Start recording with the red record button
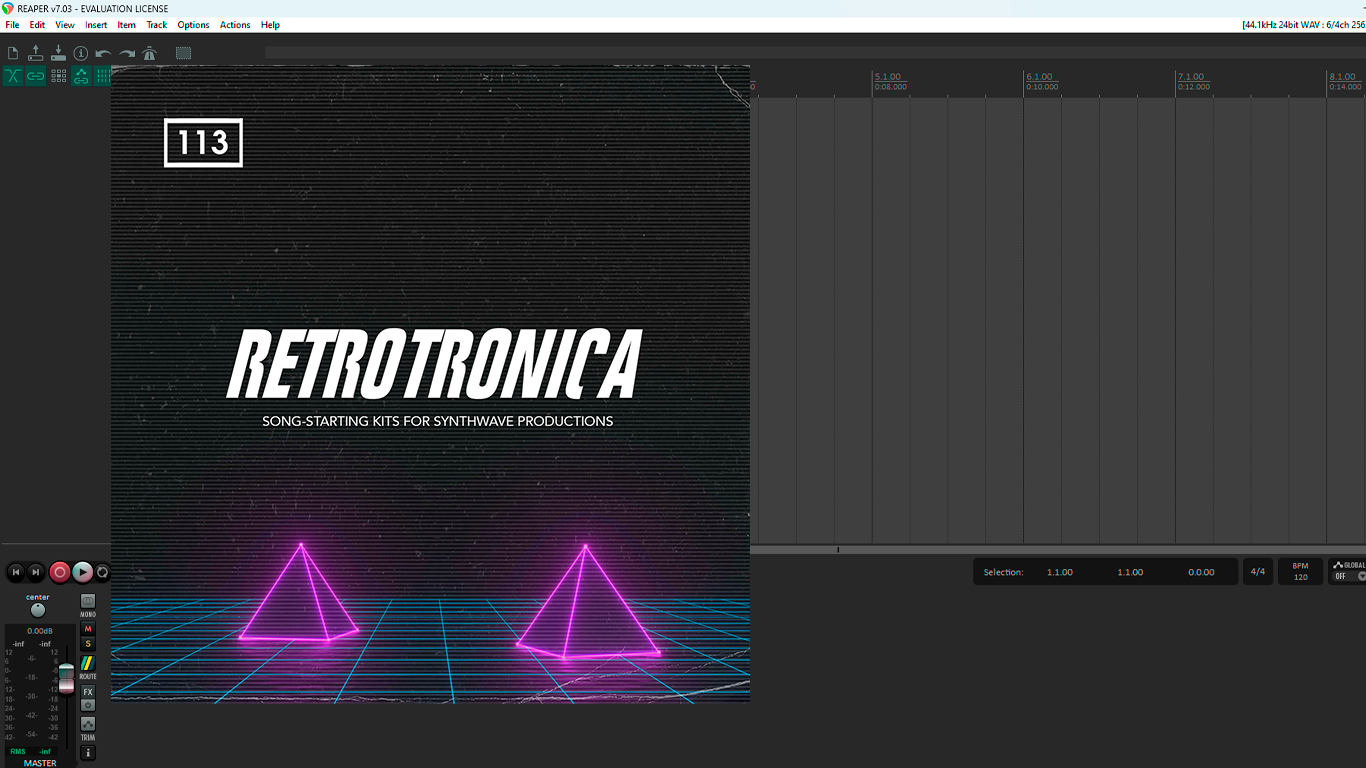The image size is (1366, 768). [60, 572]
